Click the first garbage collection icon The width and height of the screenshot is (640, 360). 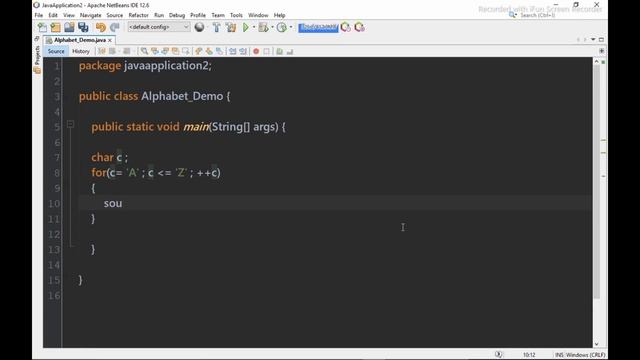click(346, 27)
